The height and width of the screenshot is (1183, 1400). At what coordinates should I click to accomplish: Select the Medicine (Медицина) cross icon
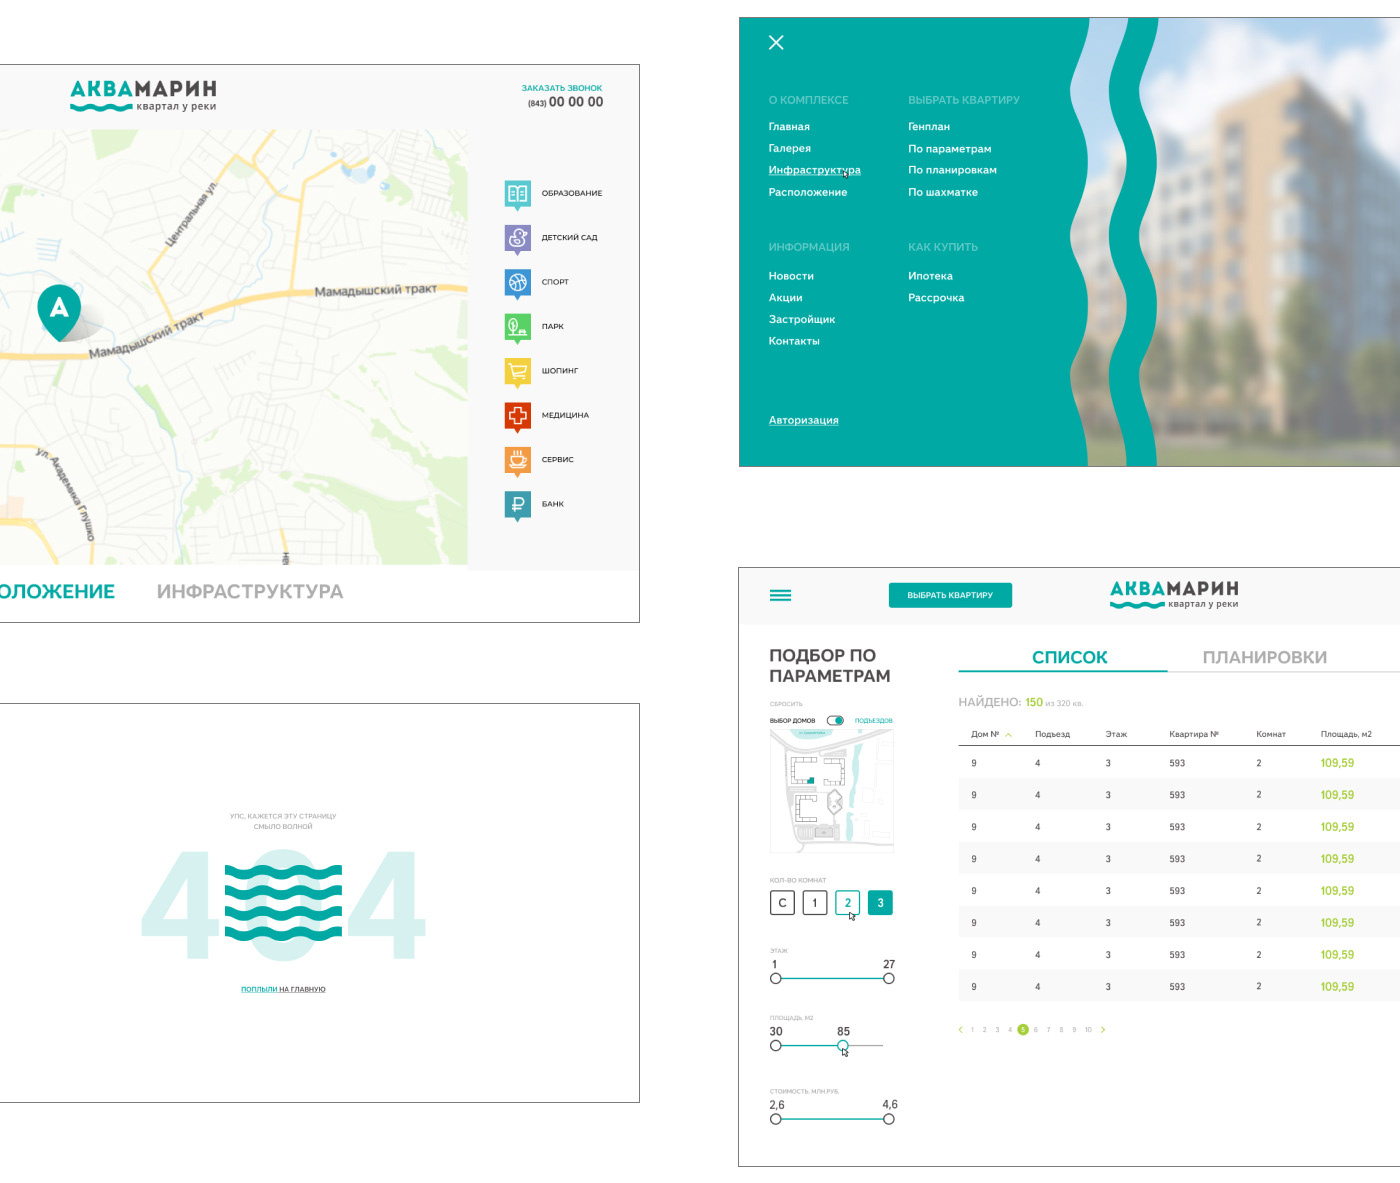point(517,415)
